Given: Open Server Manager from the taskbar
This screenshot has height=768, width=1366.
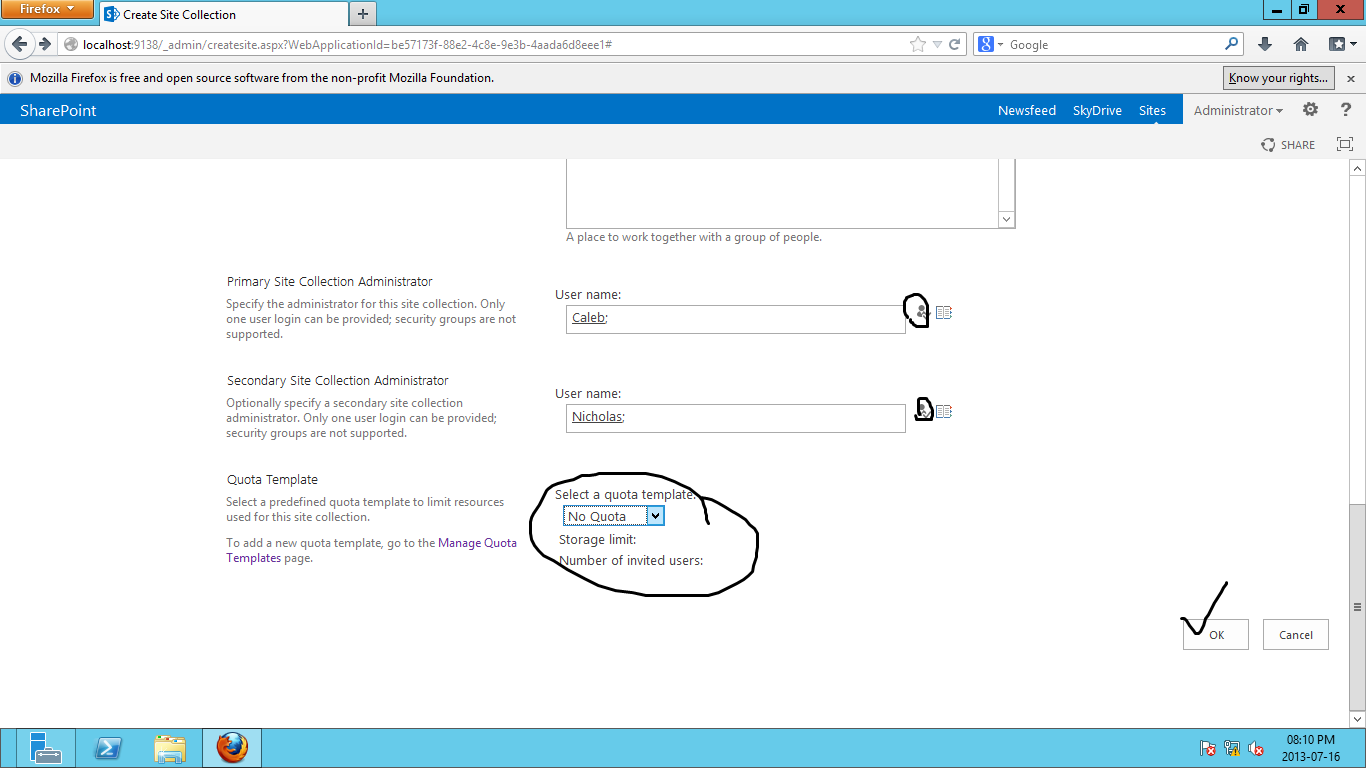Looking at the screenshot, I should pyautogui.click(x=44, y=748).
